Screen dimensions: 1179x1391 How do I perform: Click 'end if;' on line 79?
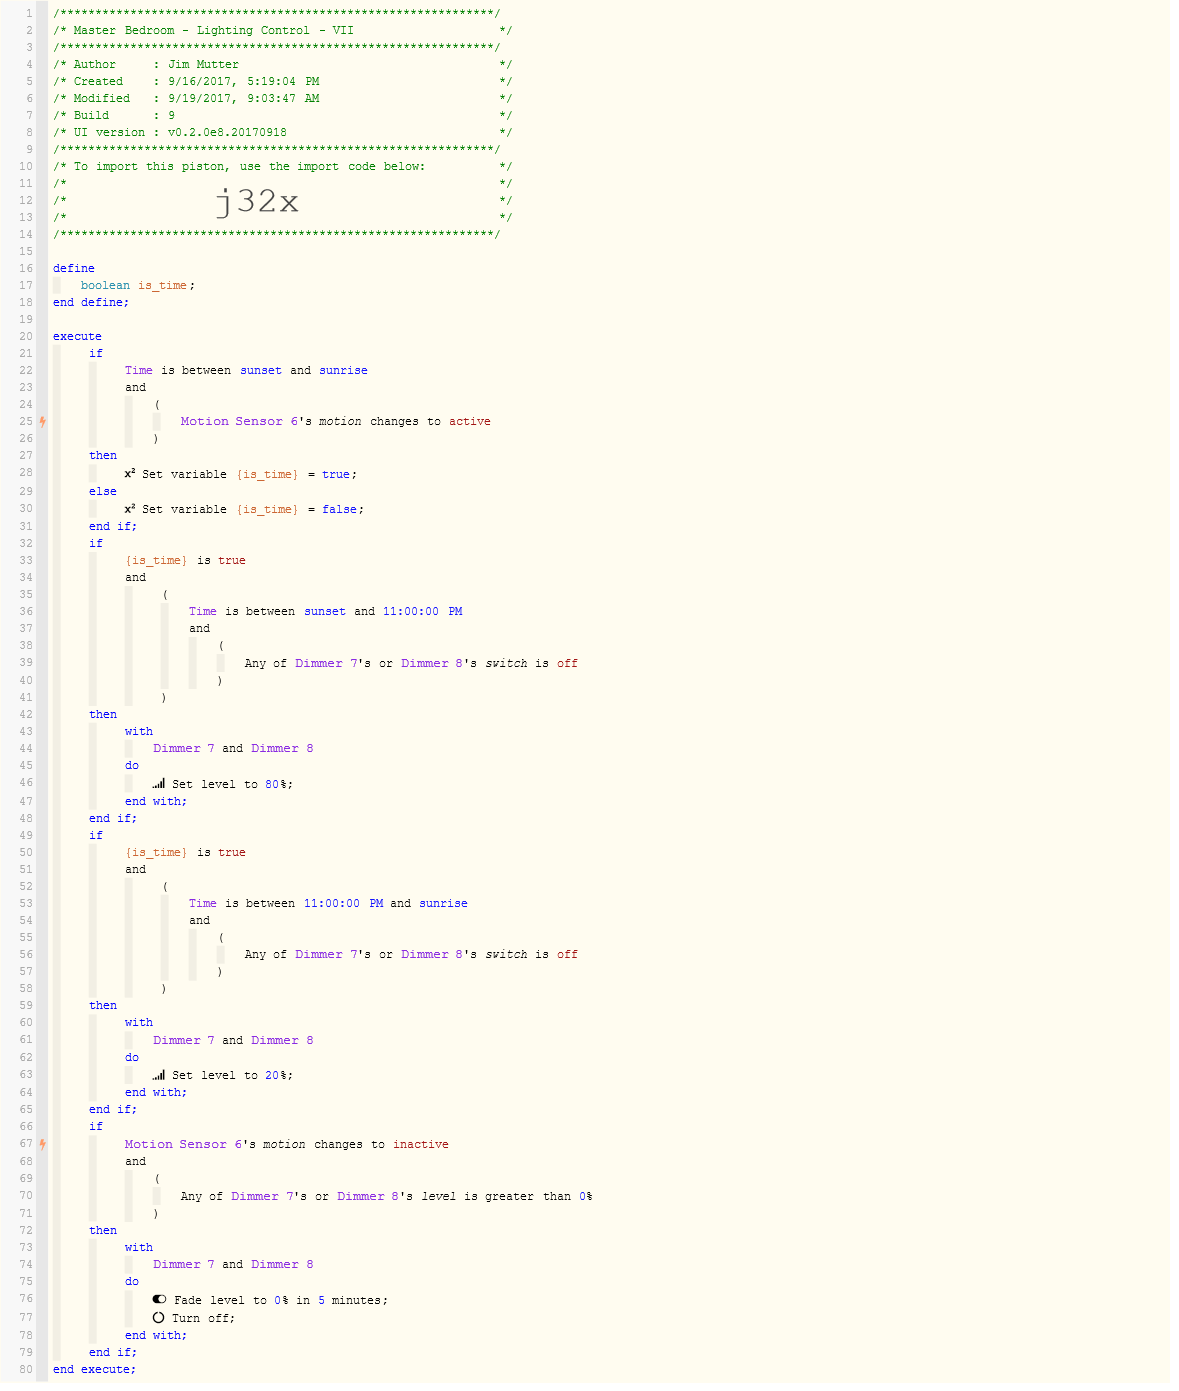pyautogui.click(x=113, y=1352)
